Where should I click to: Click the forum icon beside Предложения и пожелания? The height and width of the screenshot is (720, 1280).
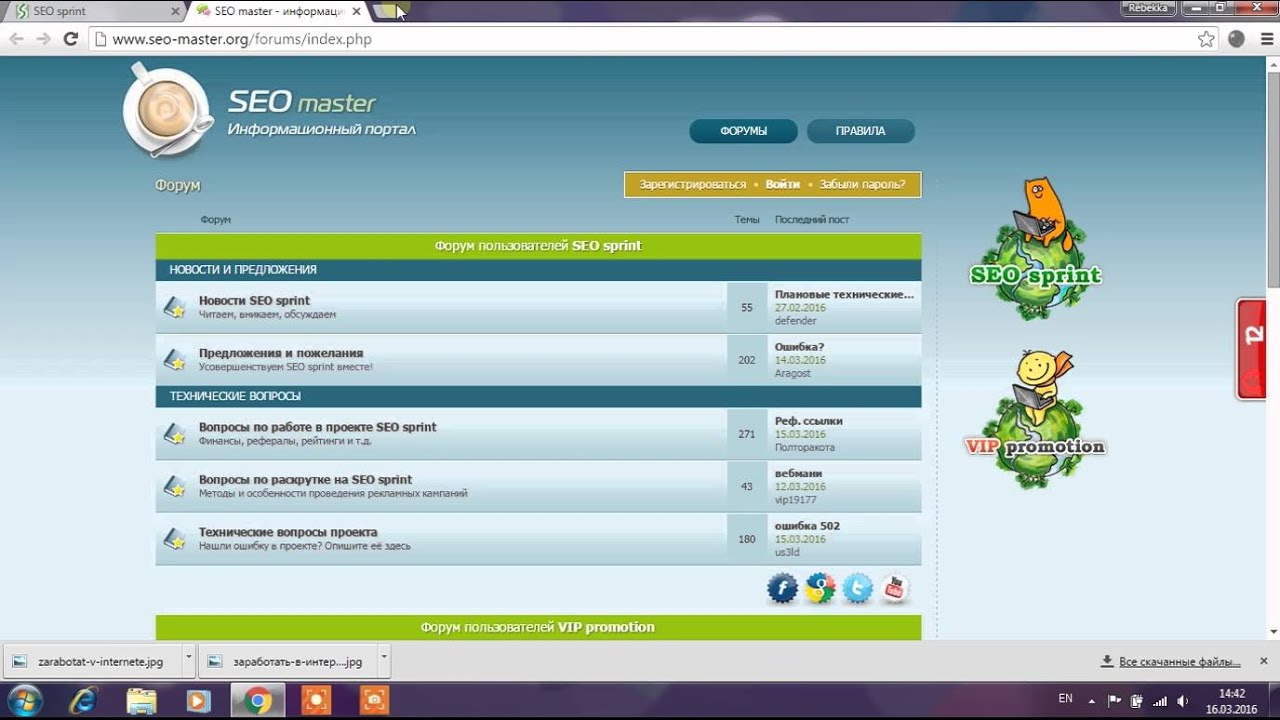[x=175, y=360]
